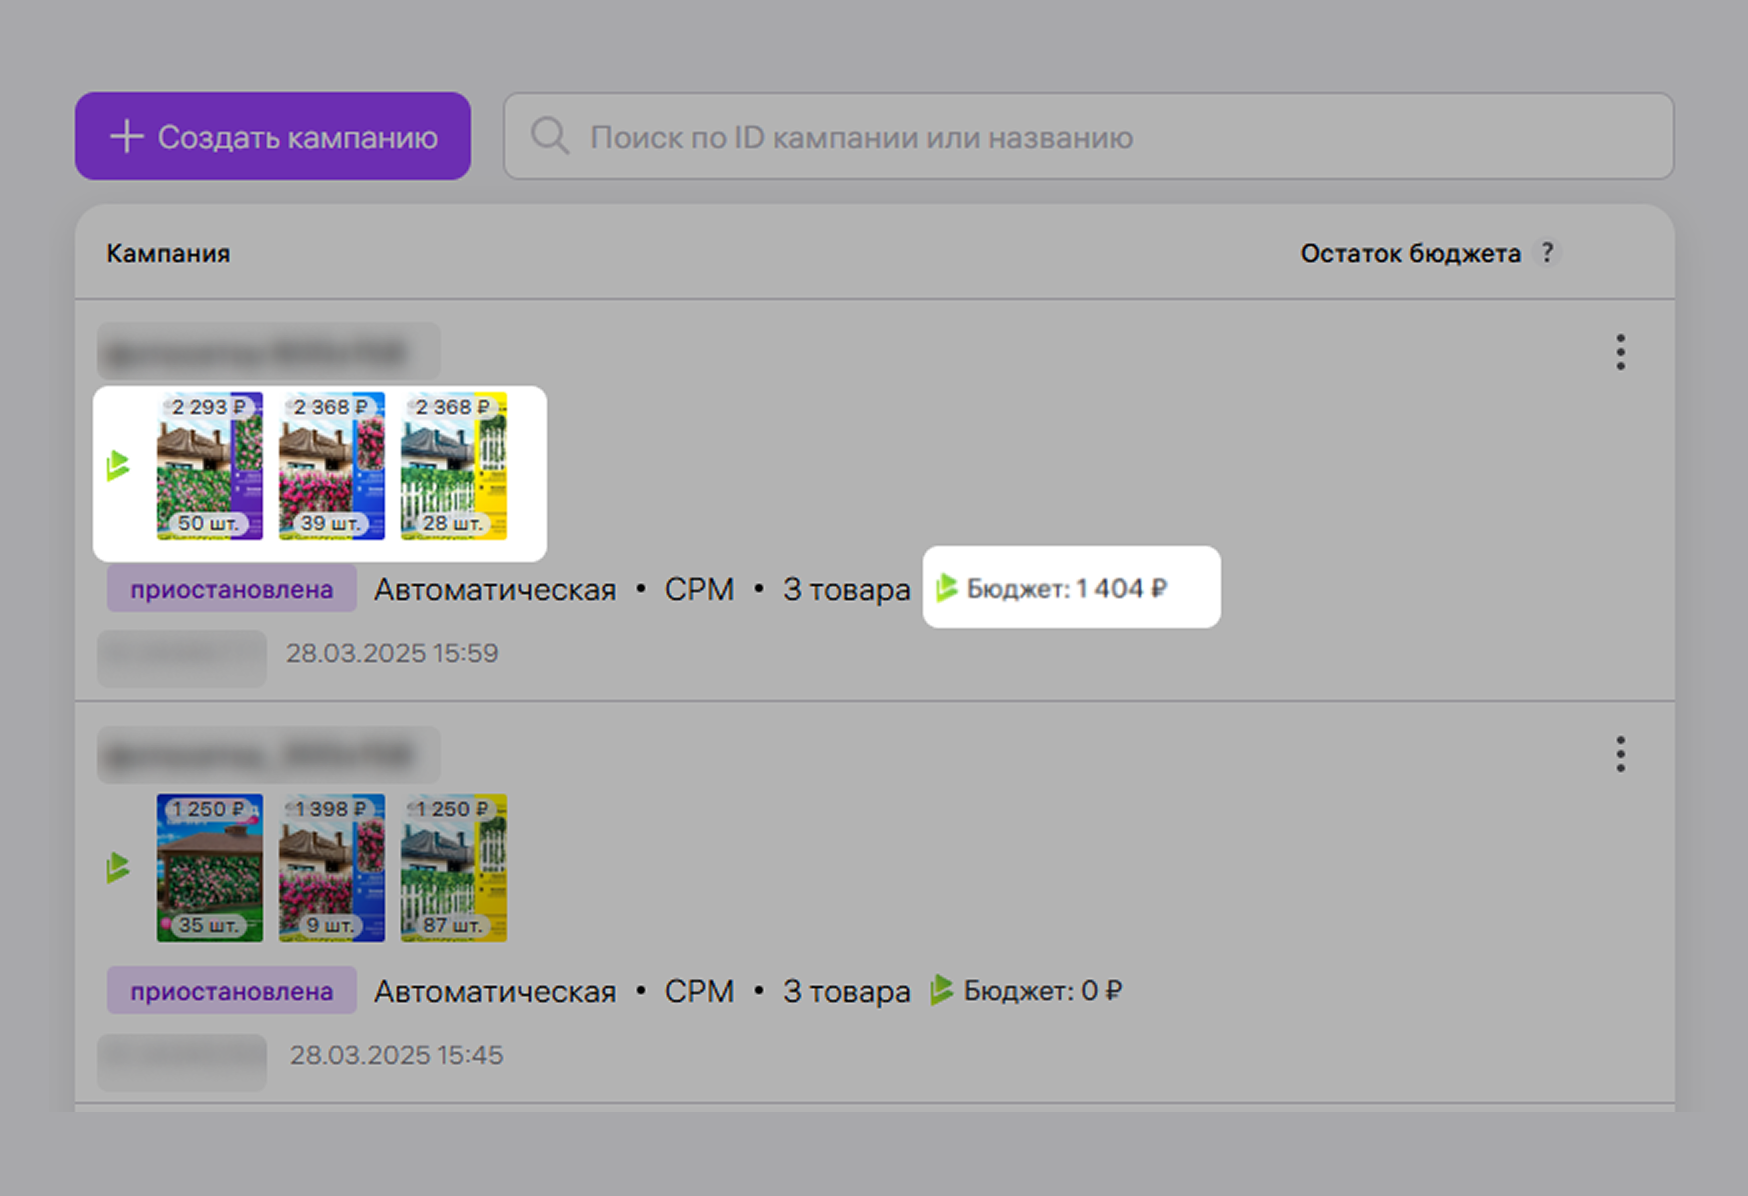Viewport: 1748px width, 1196px height.
Task: Open product thumbnail priced 2 293 ₽
Action: pos(209,466)
